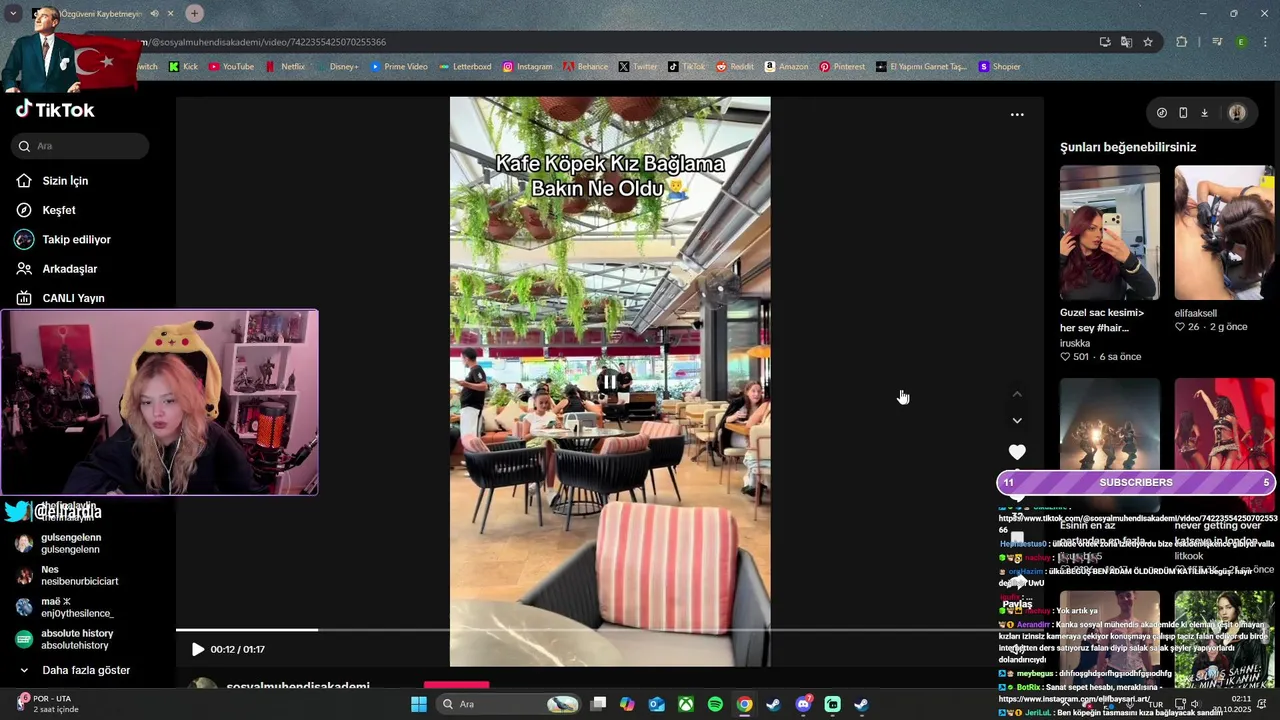Open the media control icon in toolbar

[x=1217, y=42]
